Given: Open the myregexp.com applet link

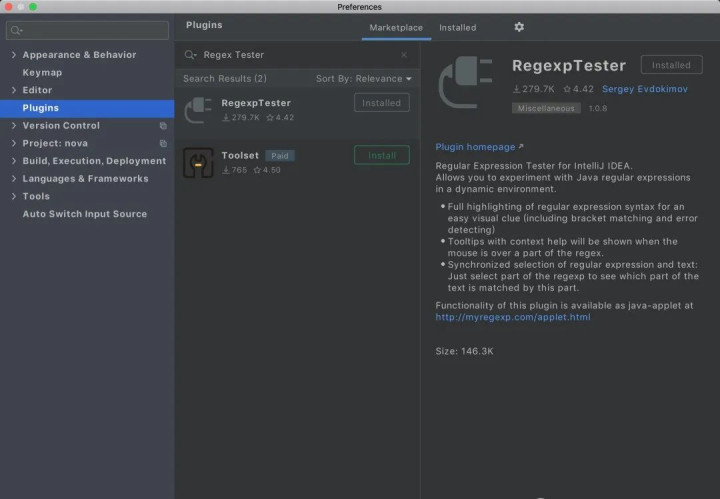Looking at the screenshot, I should (x=512, y=317).
